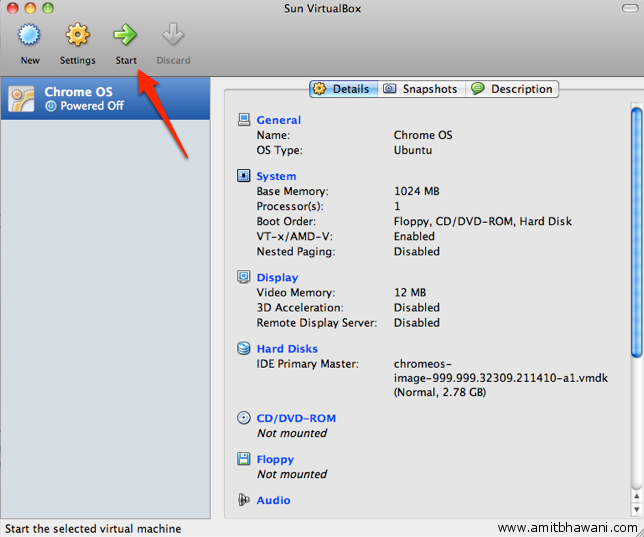
Task: Open Settings via the gear icon
Action: tap(78, 35)
